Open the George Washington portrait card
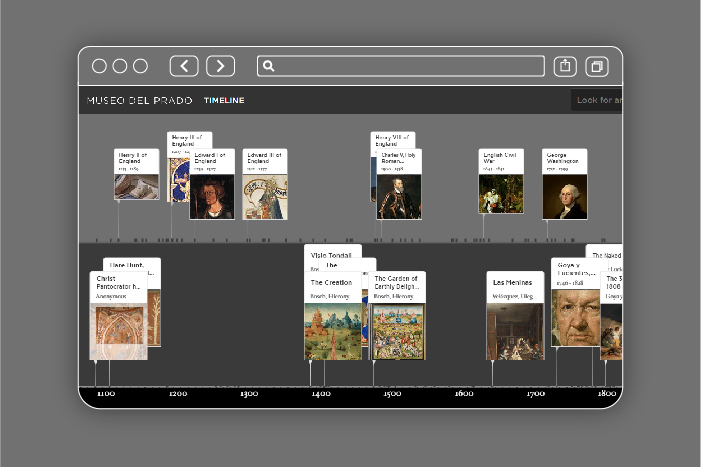Viewport: 701px width, 467px height. pos(565,184)
